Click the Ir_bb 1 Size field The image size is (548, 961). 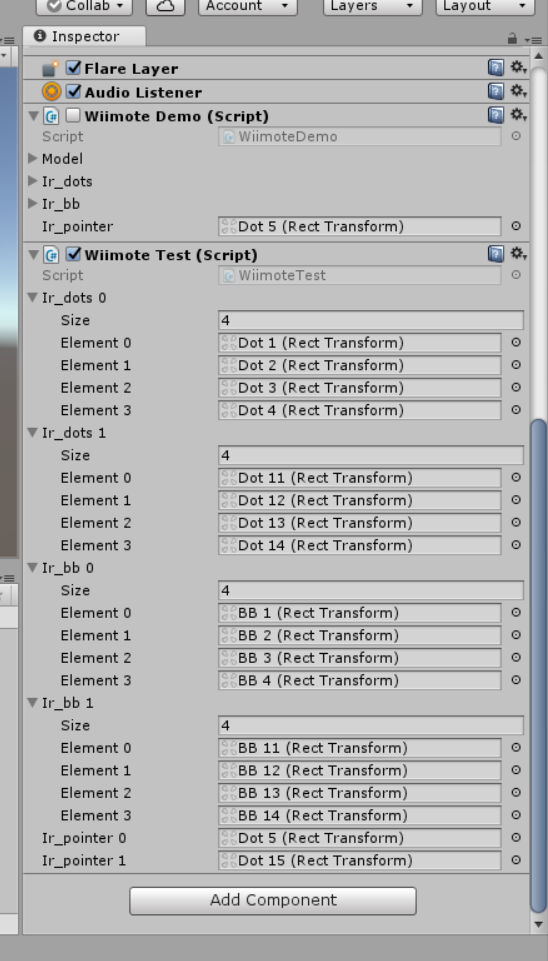[371, 726]
